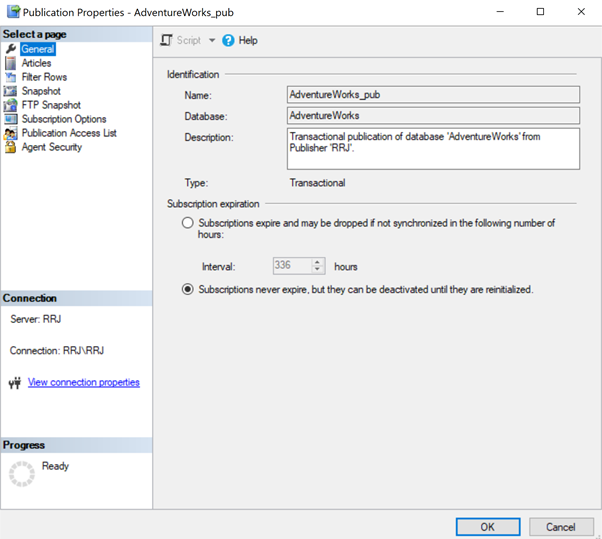
Task: Decrease the interval hours with down arrow
Action: click(x=317, y=269)
